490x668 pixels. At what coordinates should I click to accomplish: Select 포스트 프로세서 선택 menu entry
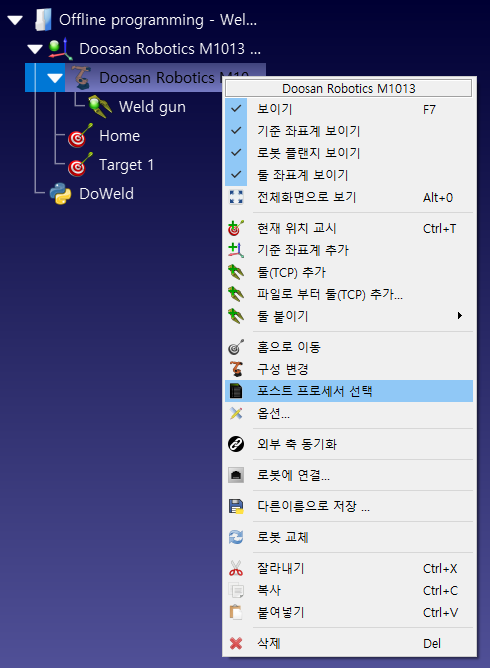point(349,391)
